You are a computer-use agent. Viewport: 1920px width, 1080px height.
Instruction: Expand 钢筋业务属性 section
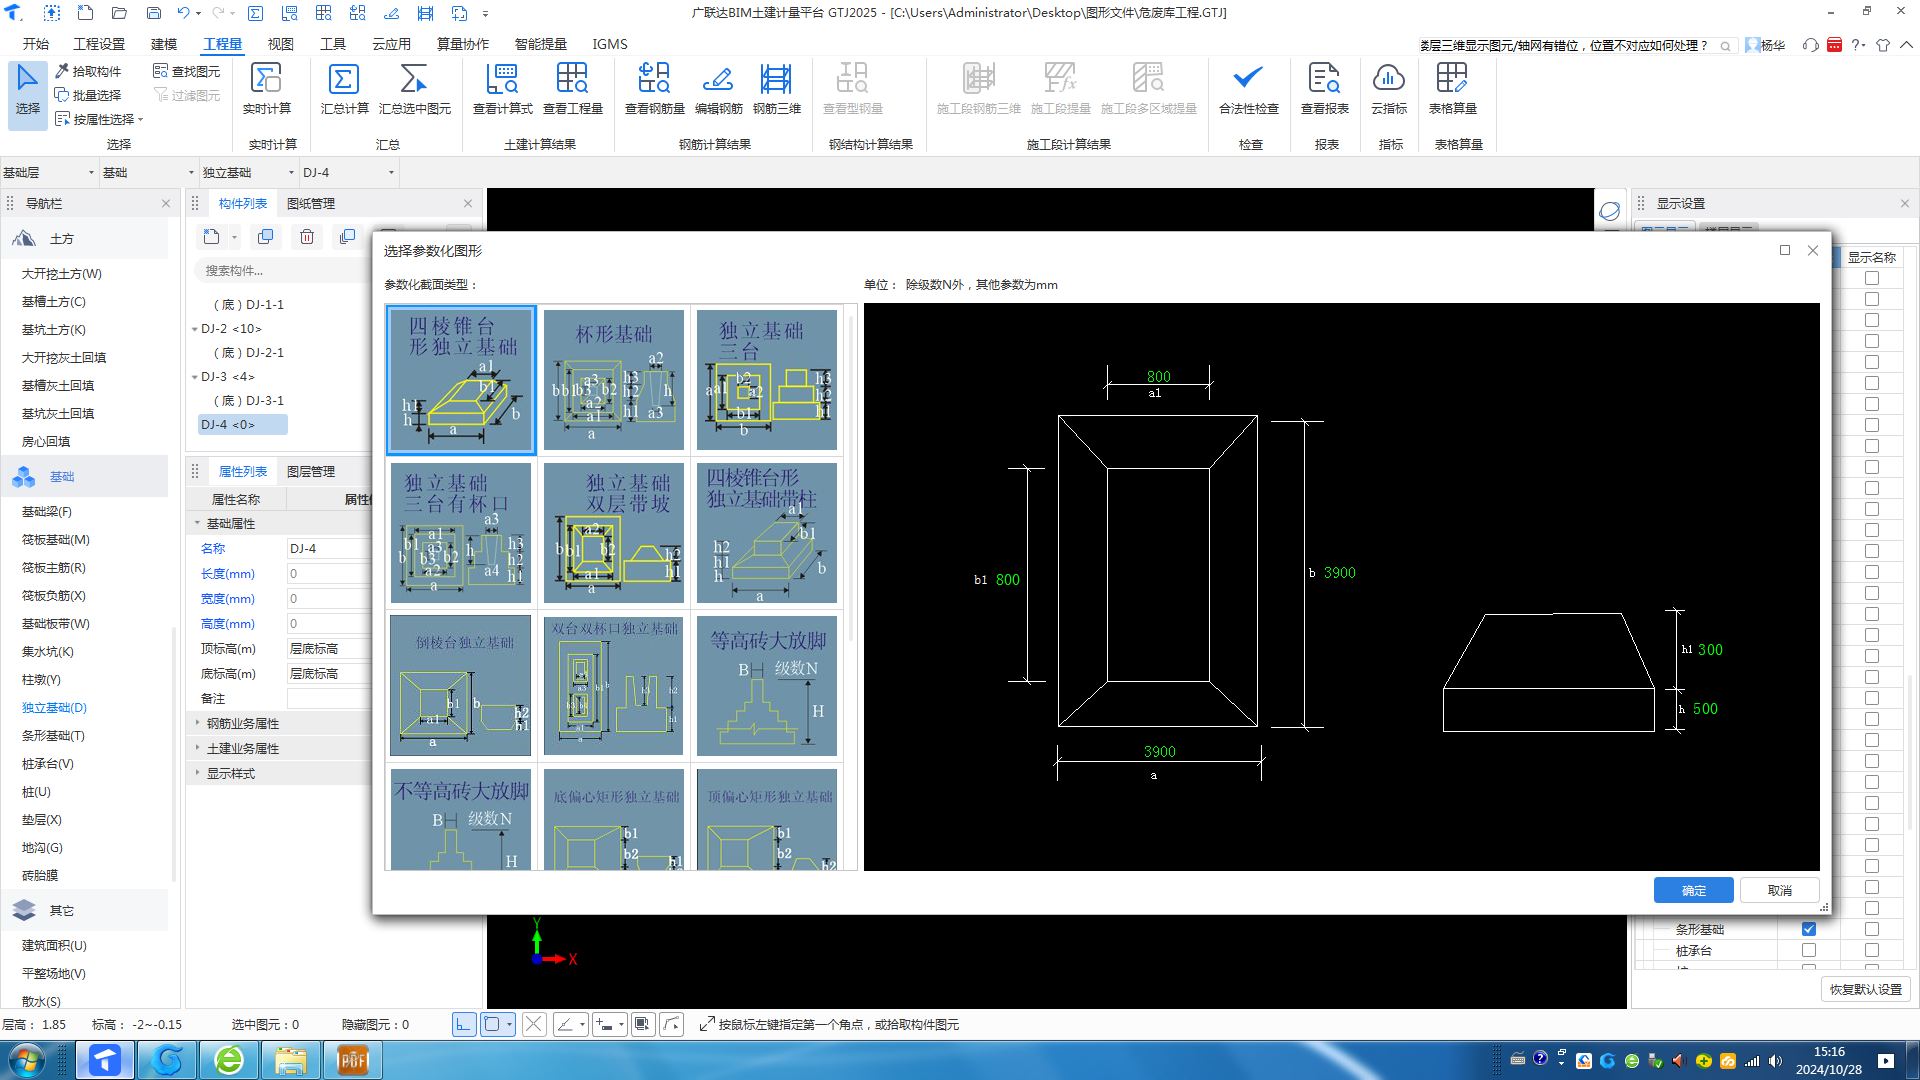point(197,723)
